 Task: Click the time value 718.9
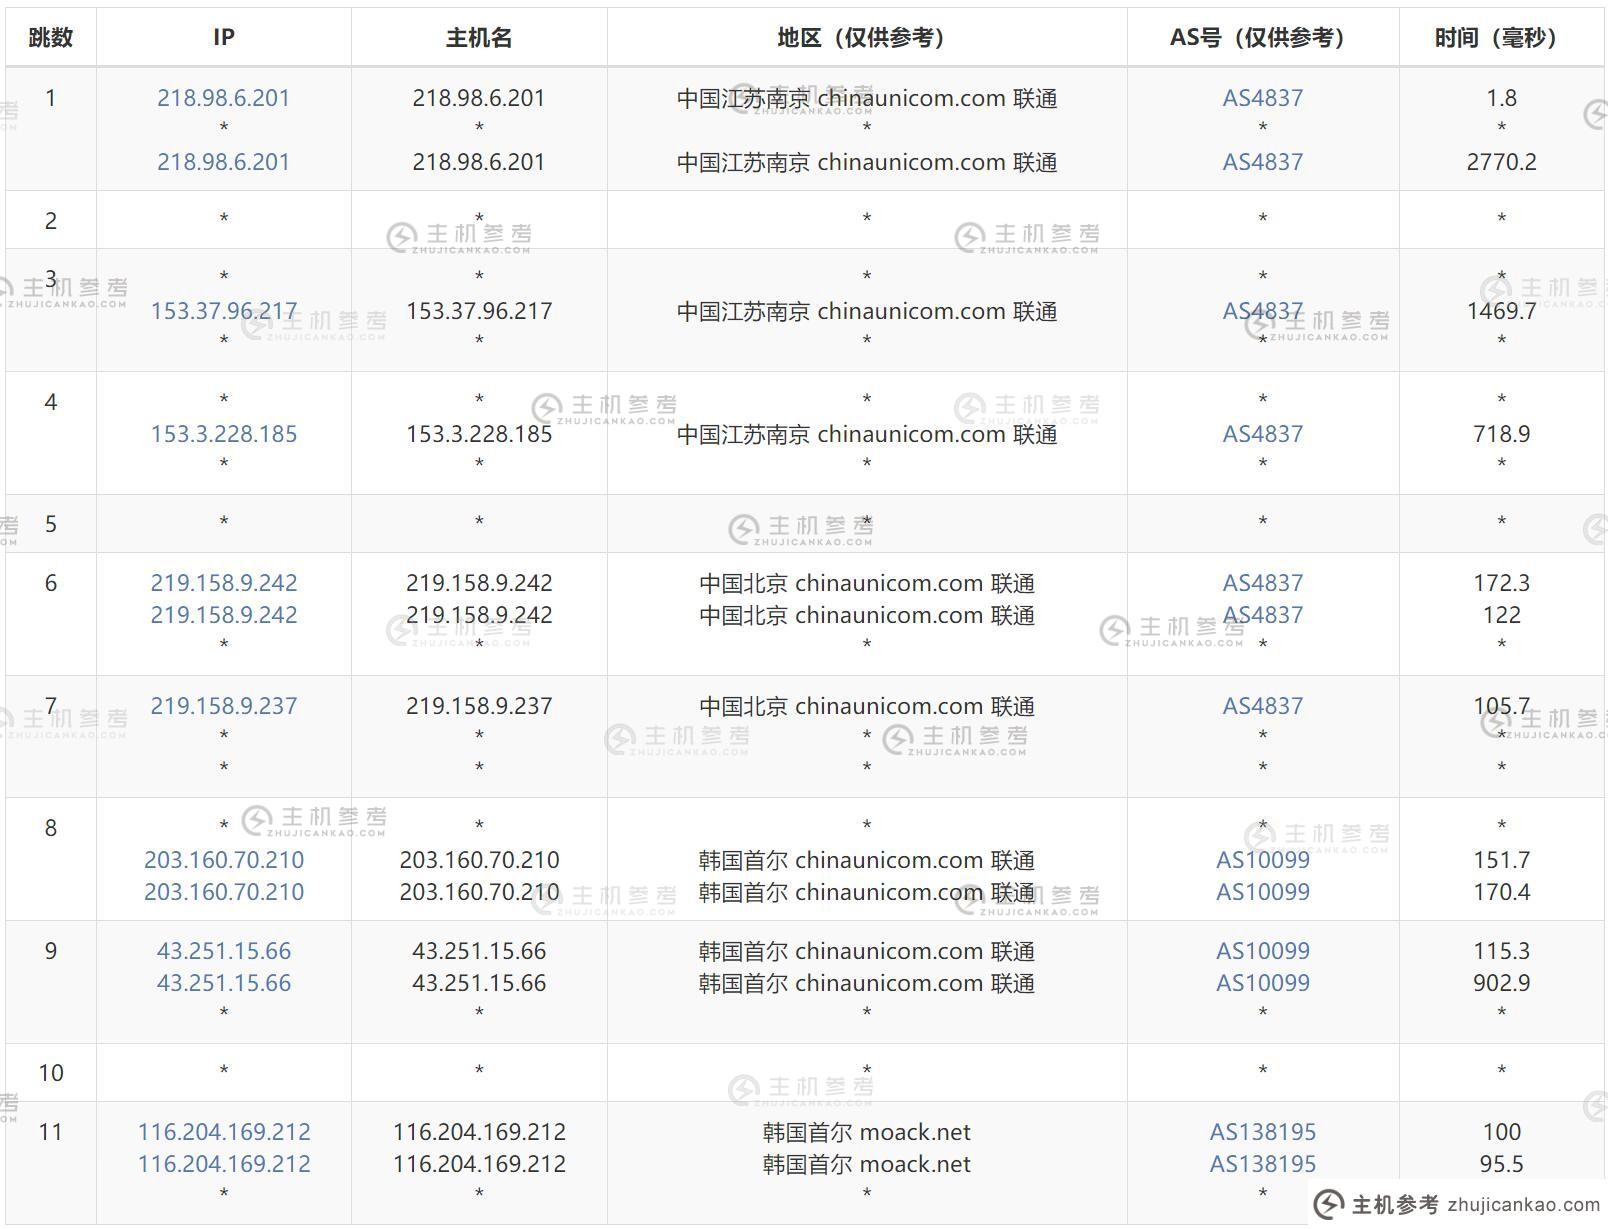point(1502,434)
